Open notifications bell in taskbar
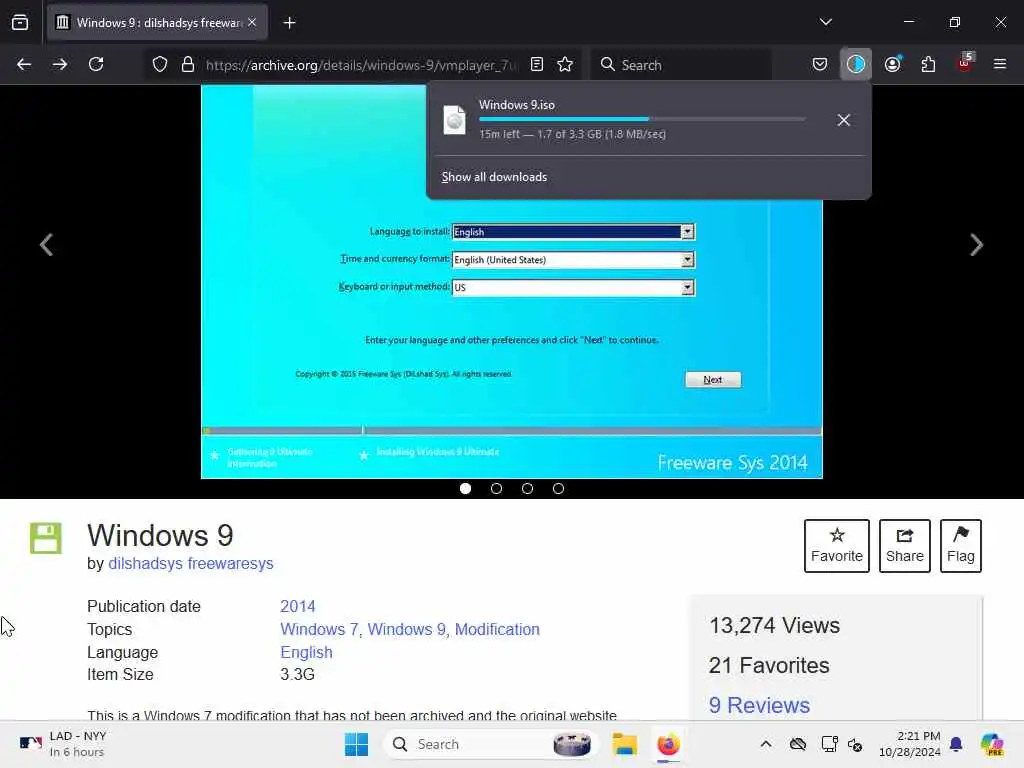This screenshot has width=1024, height=768. 956,744
